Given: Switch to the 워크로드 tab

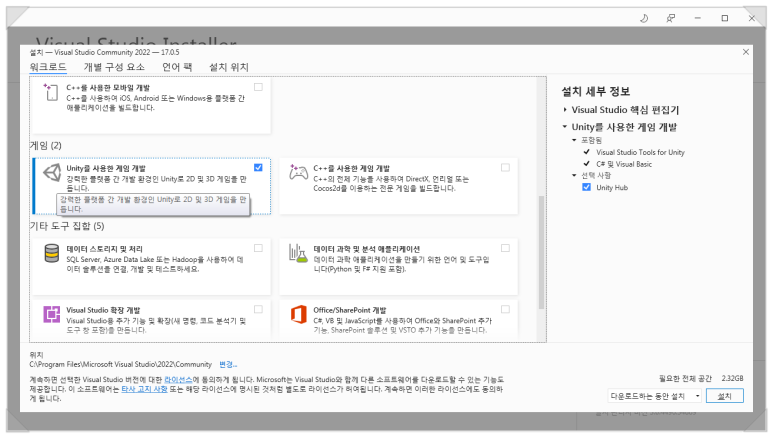Looking at the screenshot, I should [48, 67].
